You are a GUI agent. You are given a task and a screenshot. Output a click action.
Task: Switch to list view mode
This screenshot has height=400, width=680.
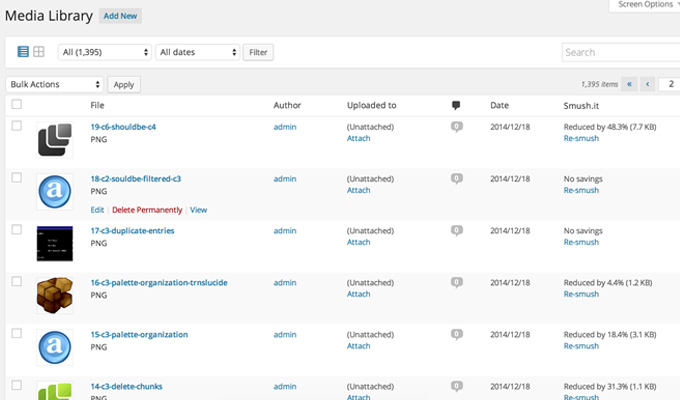click(23, 52)
